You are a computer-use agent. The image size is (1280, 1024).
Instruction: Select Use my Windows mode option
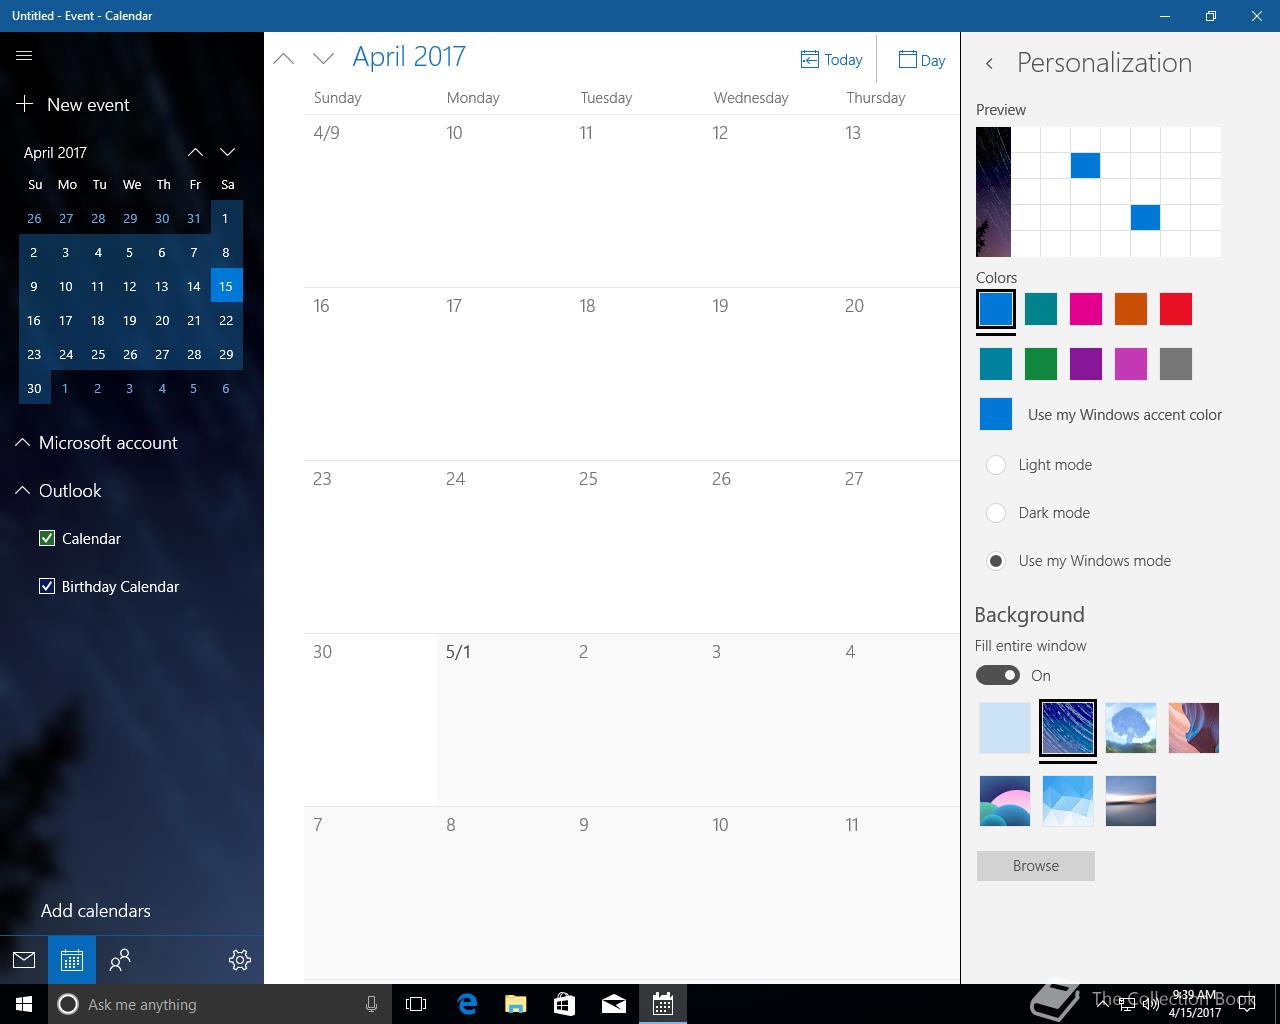[996, 560]
